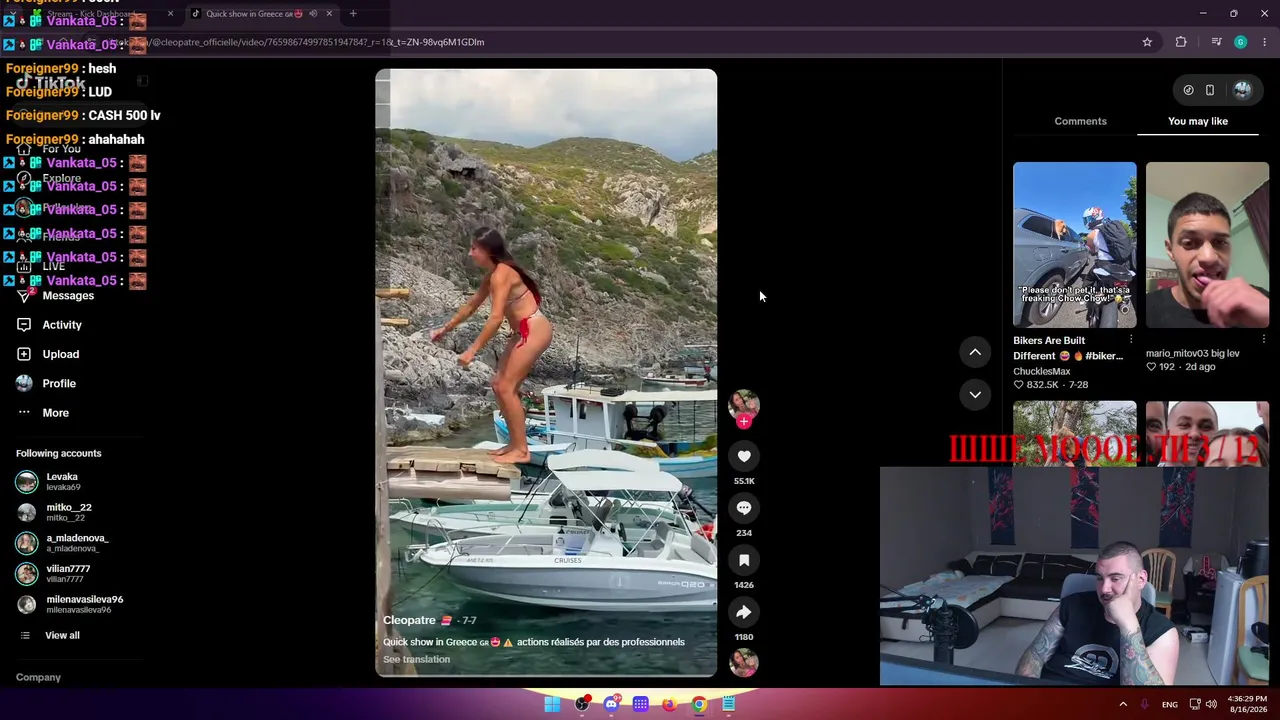Open comments via the speech bubble icon
Image resolution: width=1280 pixels, height=720 pixels.
point(744,508)
